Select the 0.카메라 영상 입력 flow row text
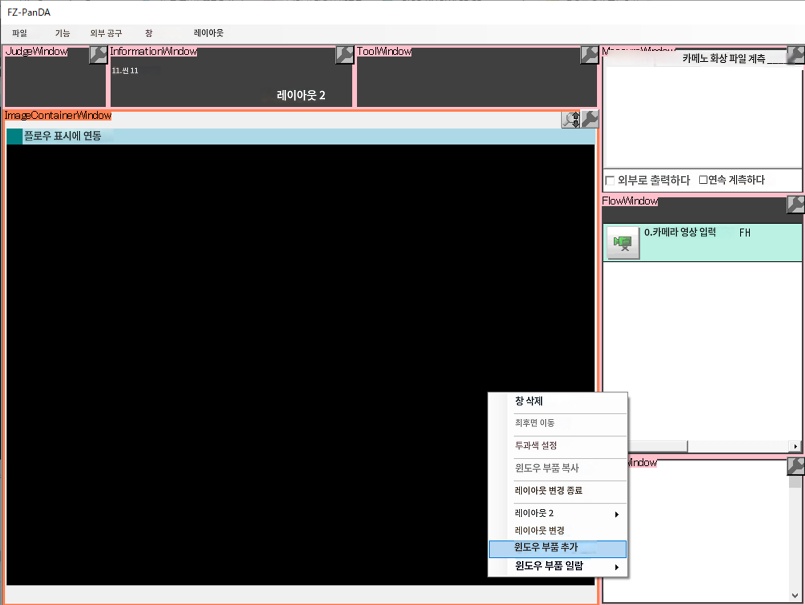Screen dimensions: 805x605 pyautogui.click(x=680, y=232)
